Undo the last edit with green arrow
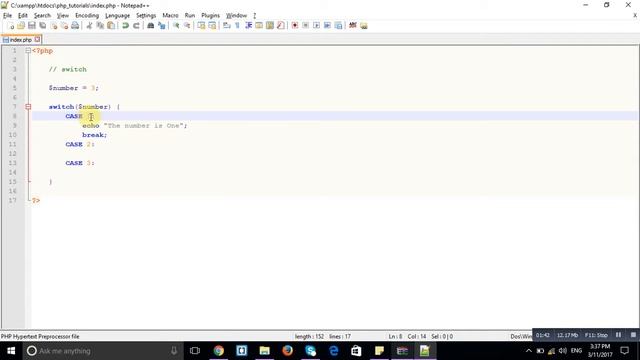Screen dimensions: 640x360 pos(125,26)
